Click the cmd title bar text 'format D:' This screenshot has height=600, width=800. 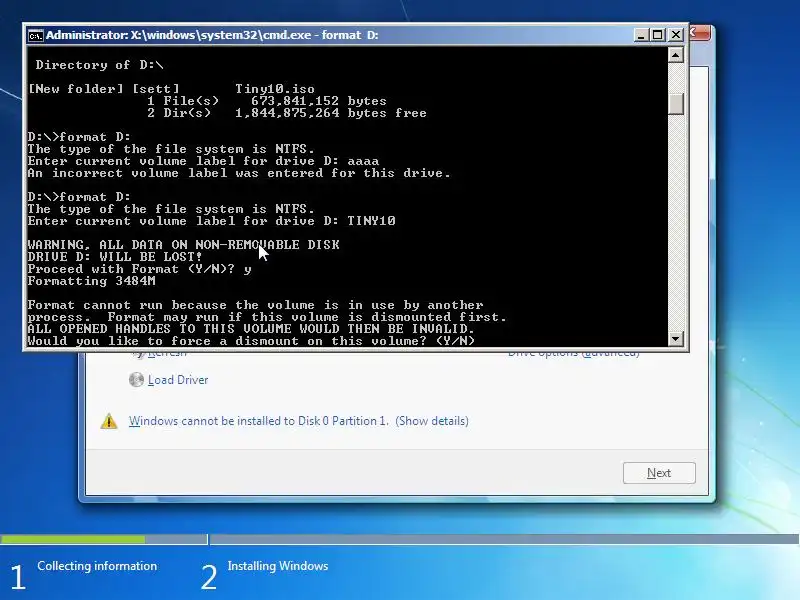(350, 35)
